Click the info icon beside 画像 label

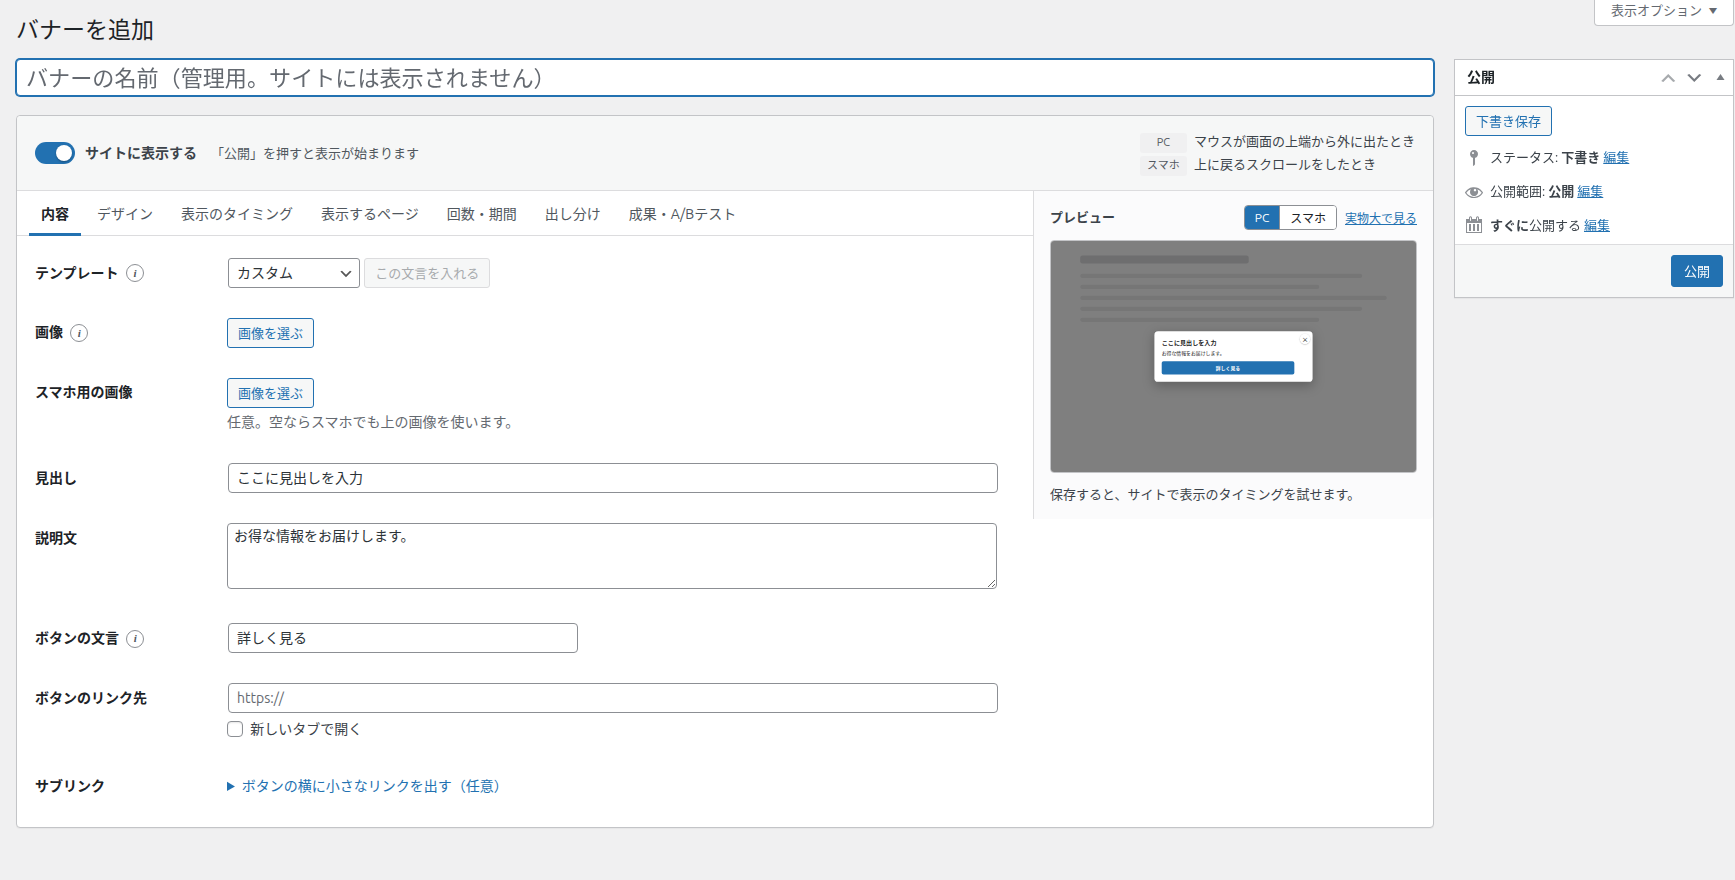[79, 333]
